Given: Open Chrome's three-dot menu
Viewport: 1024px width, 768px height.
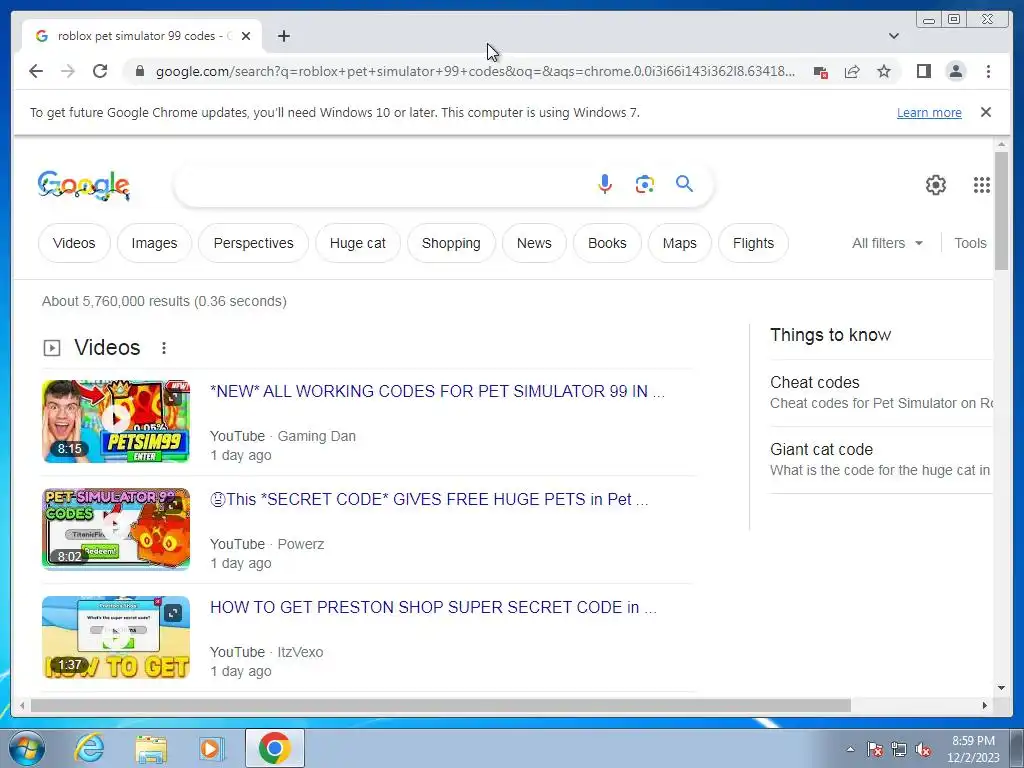Looking at the screenshot, I should 988,71.
